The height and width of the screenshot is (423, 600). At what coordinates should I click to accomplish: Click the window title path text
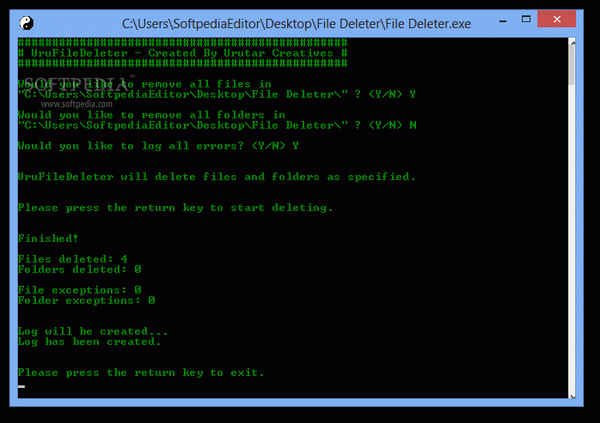pos(296,24)
